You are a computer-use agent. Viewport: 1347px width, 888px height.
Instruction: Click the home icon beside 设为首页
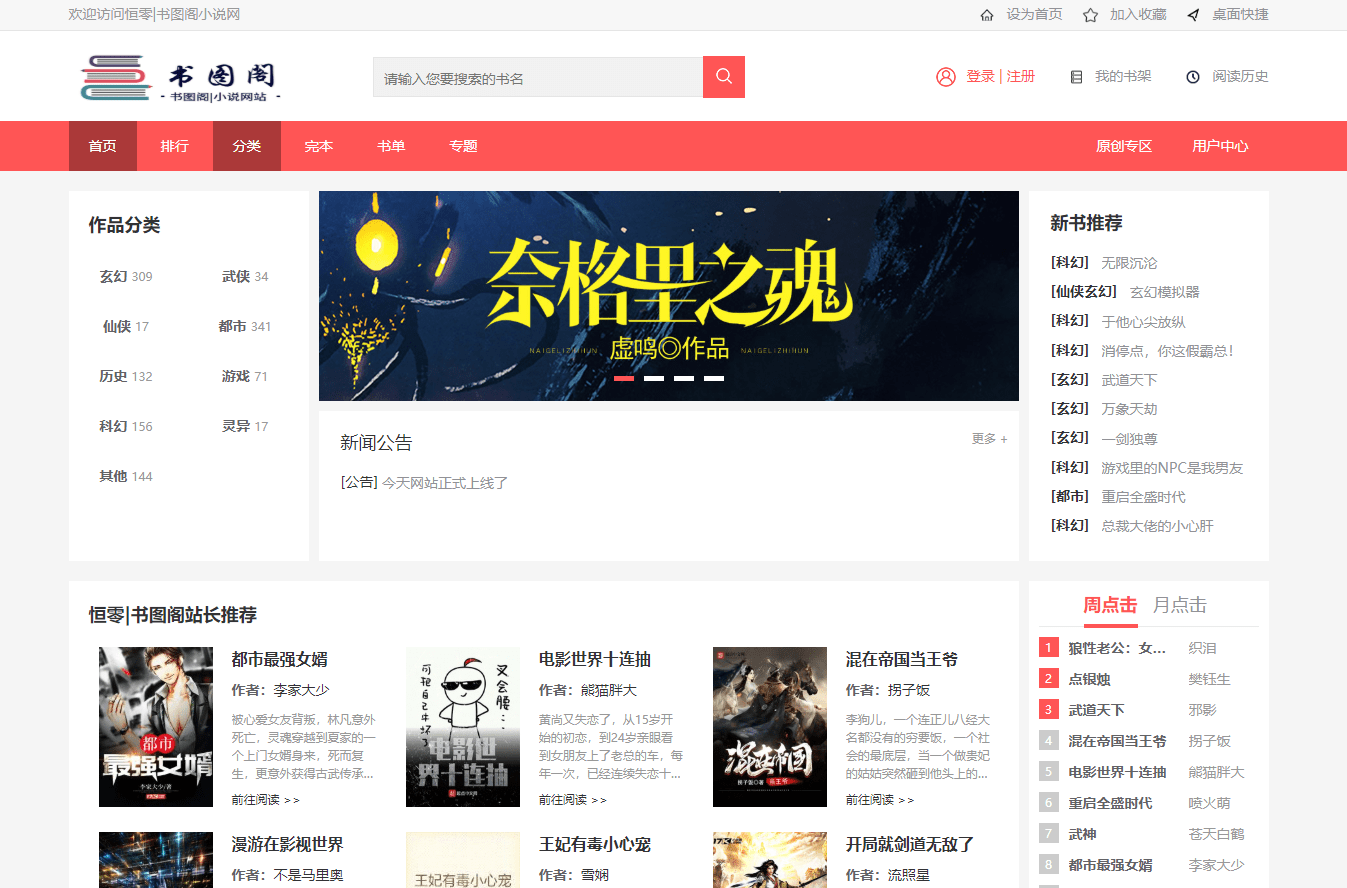click(987, 15)
